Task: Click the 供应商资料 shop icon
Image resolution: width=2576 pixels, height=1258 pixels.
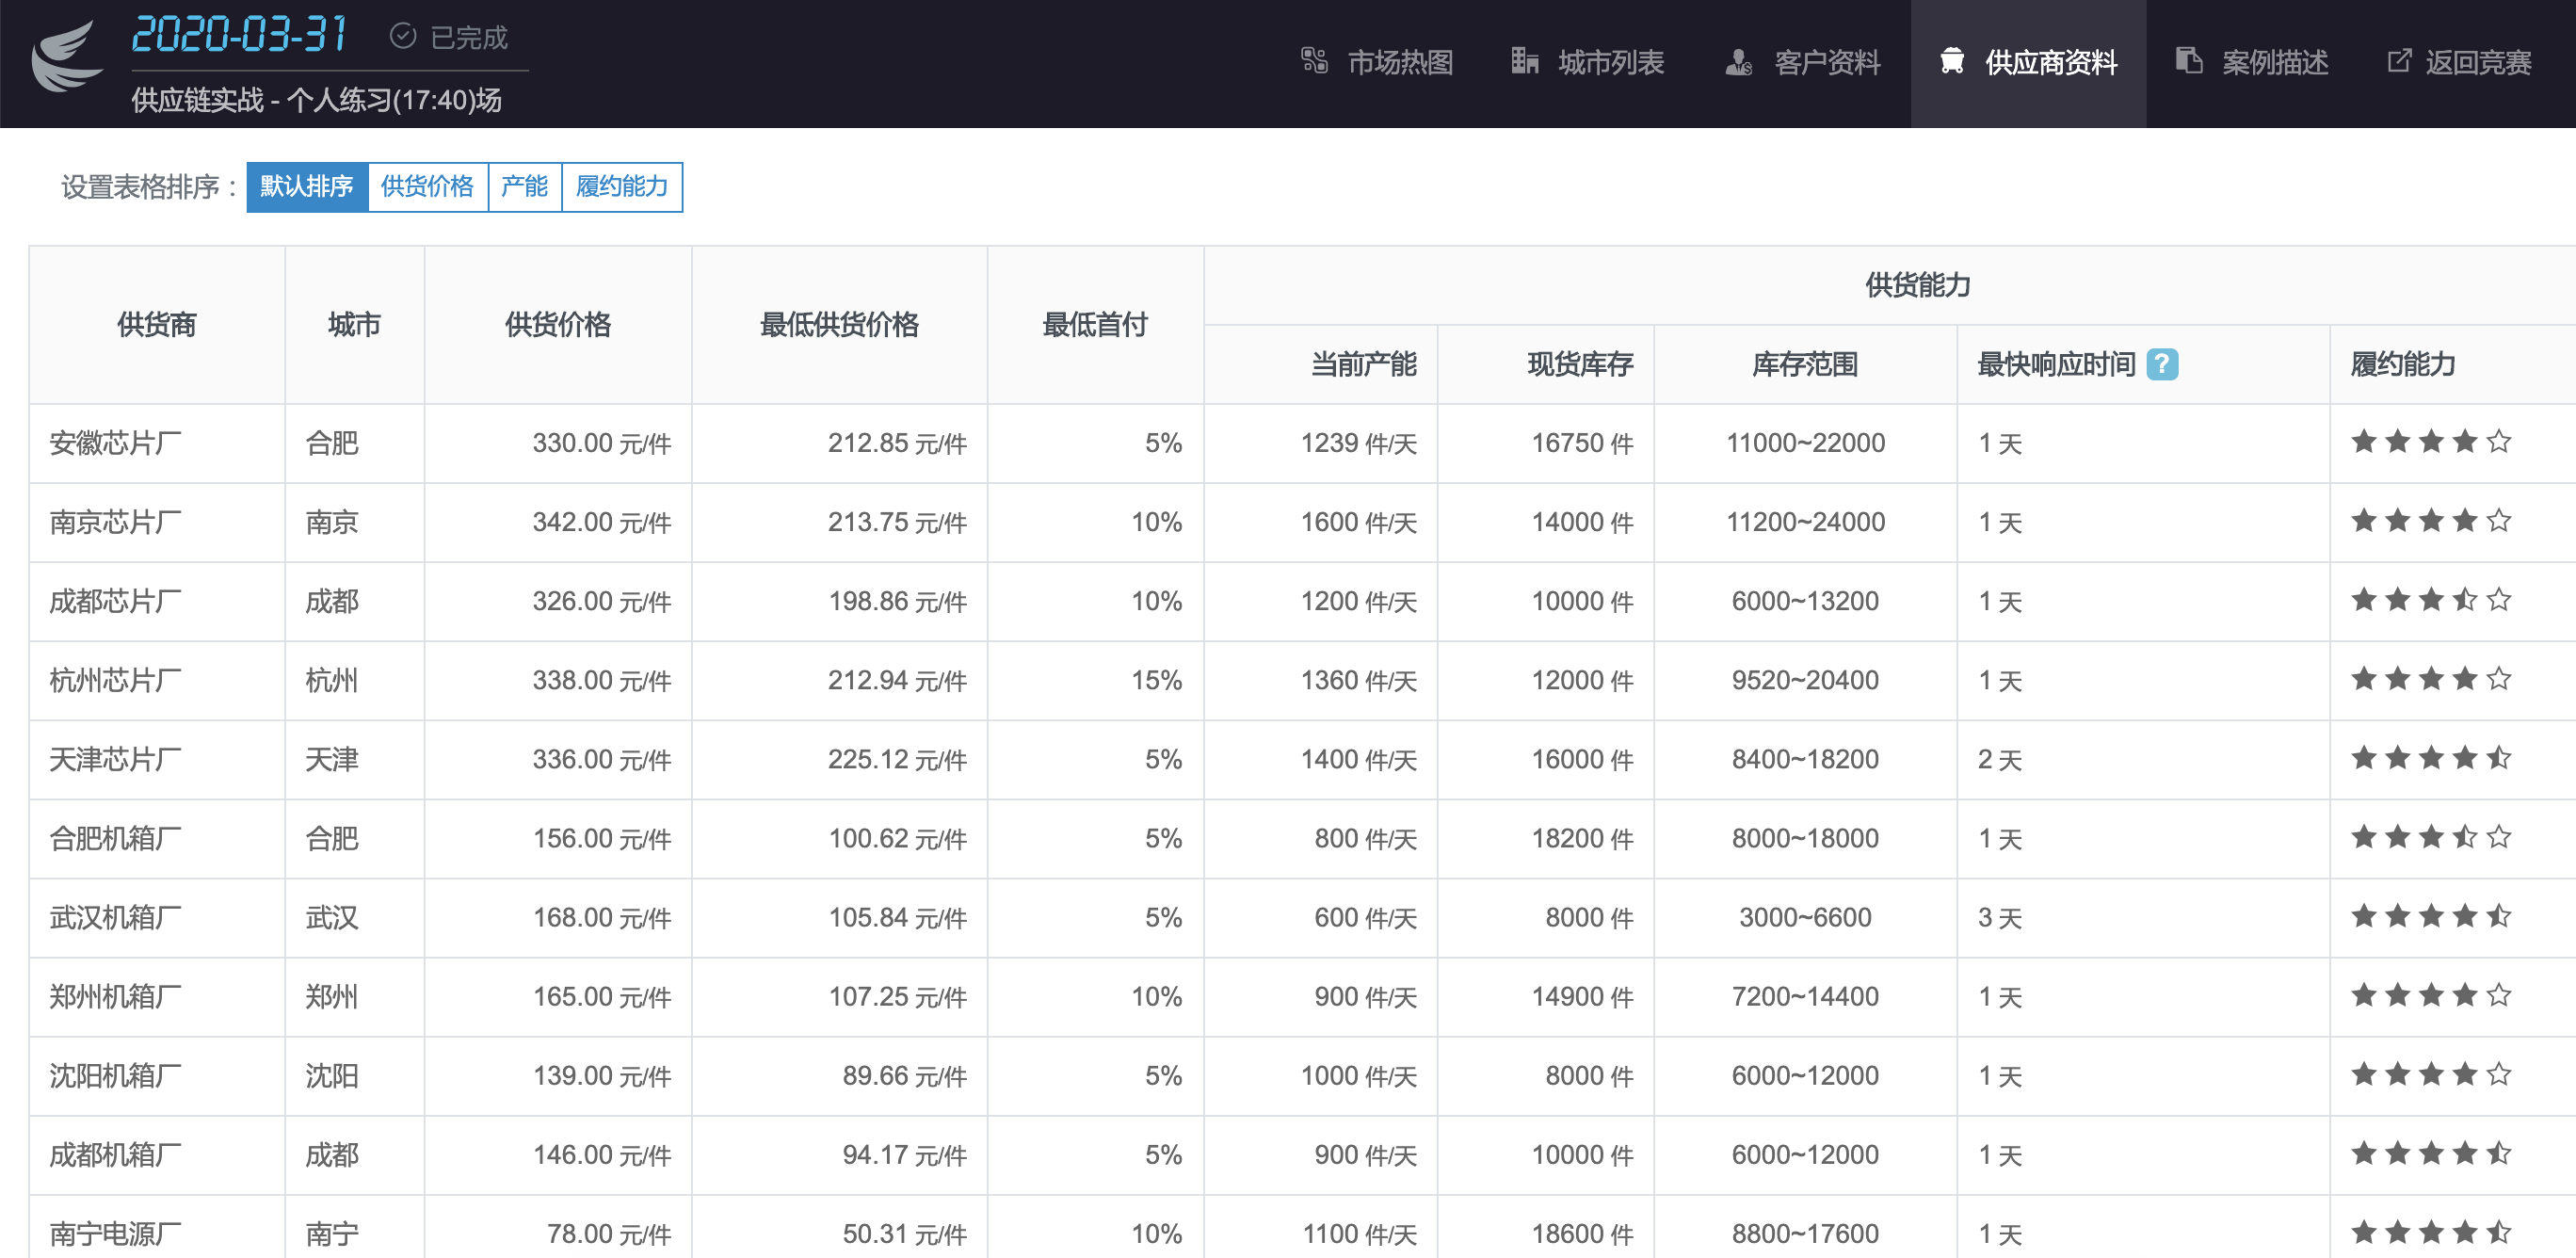Action: tap(1951, 62)
